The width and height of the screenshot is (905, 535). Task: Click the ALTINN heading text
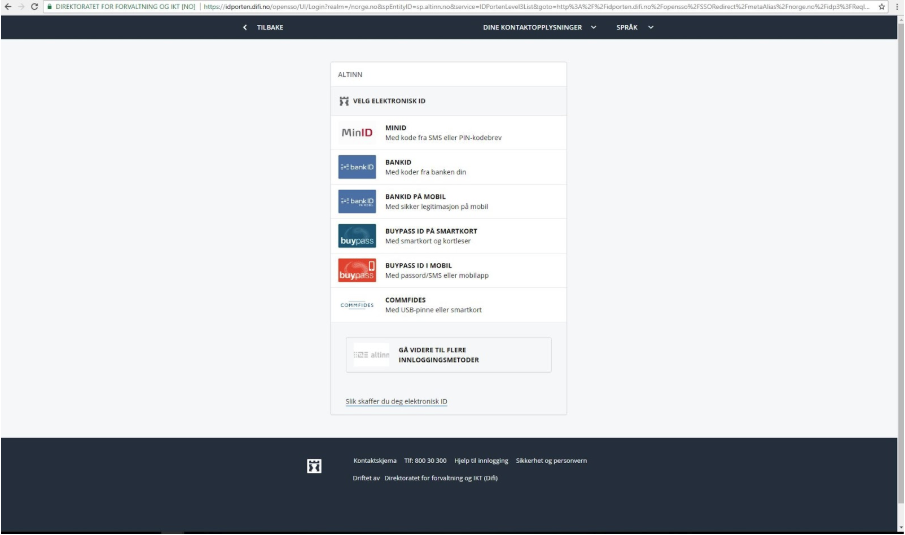[x=350, y=74]
